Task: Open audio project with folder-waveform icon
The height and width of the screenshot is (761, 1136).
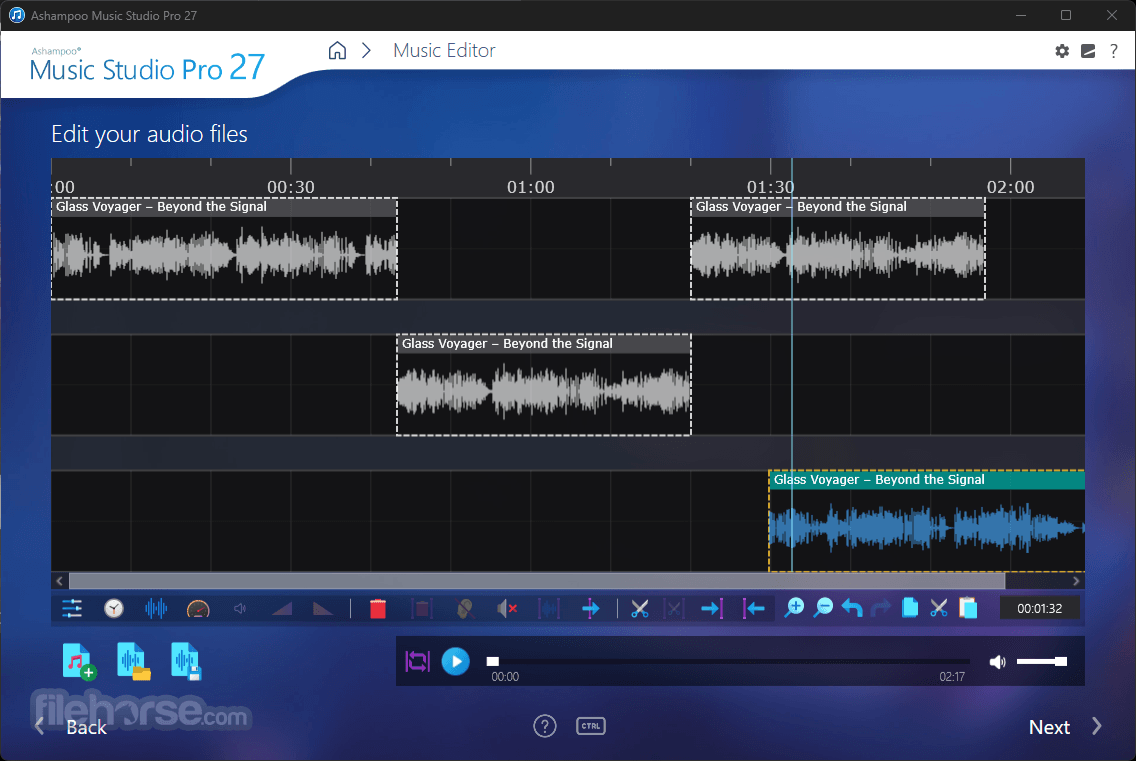Action: pyautogui.click(x=133, y=661)
